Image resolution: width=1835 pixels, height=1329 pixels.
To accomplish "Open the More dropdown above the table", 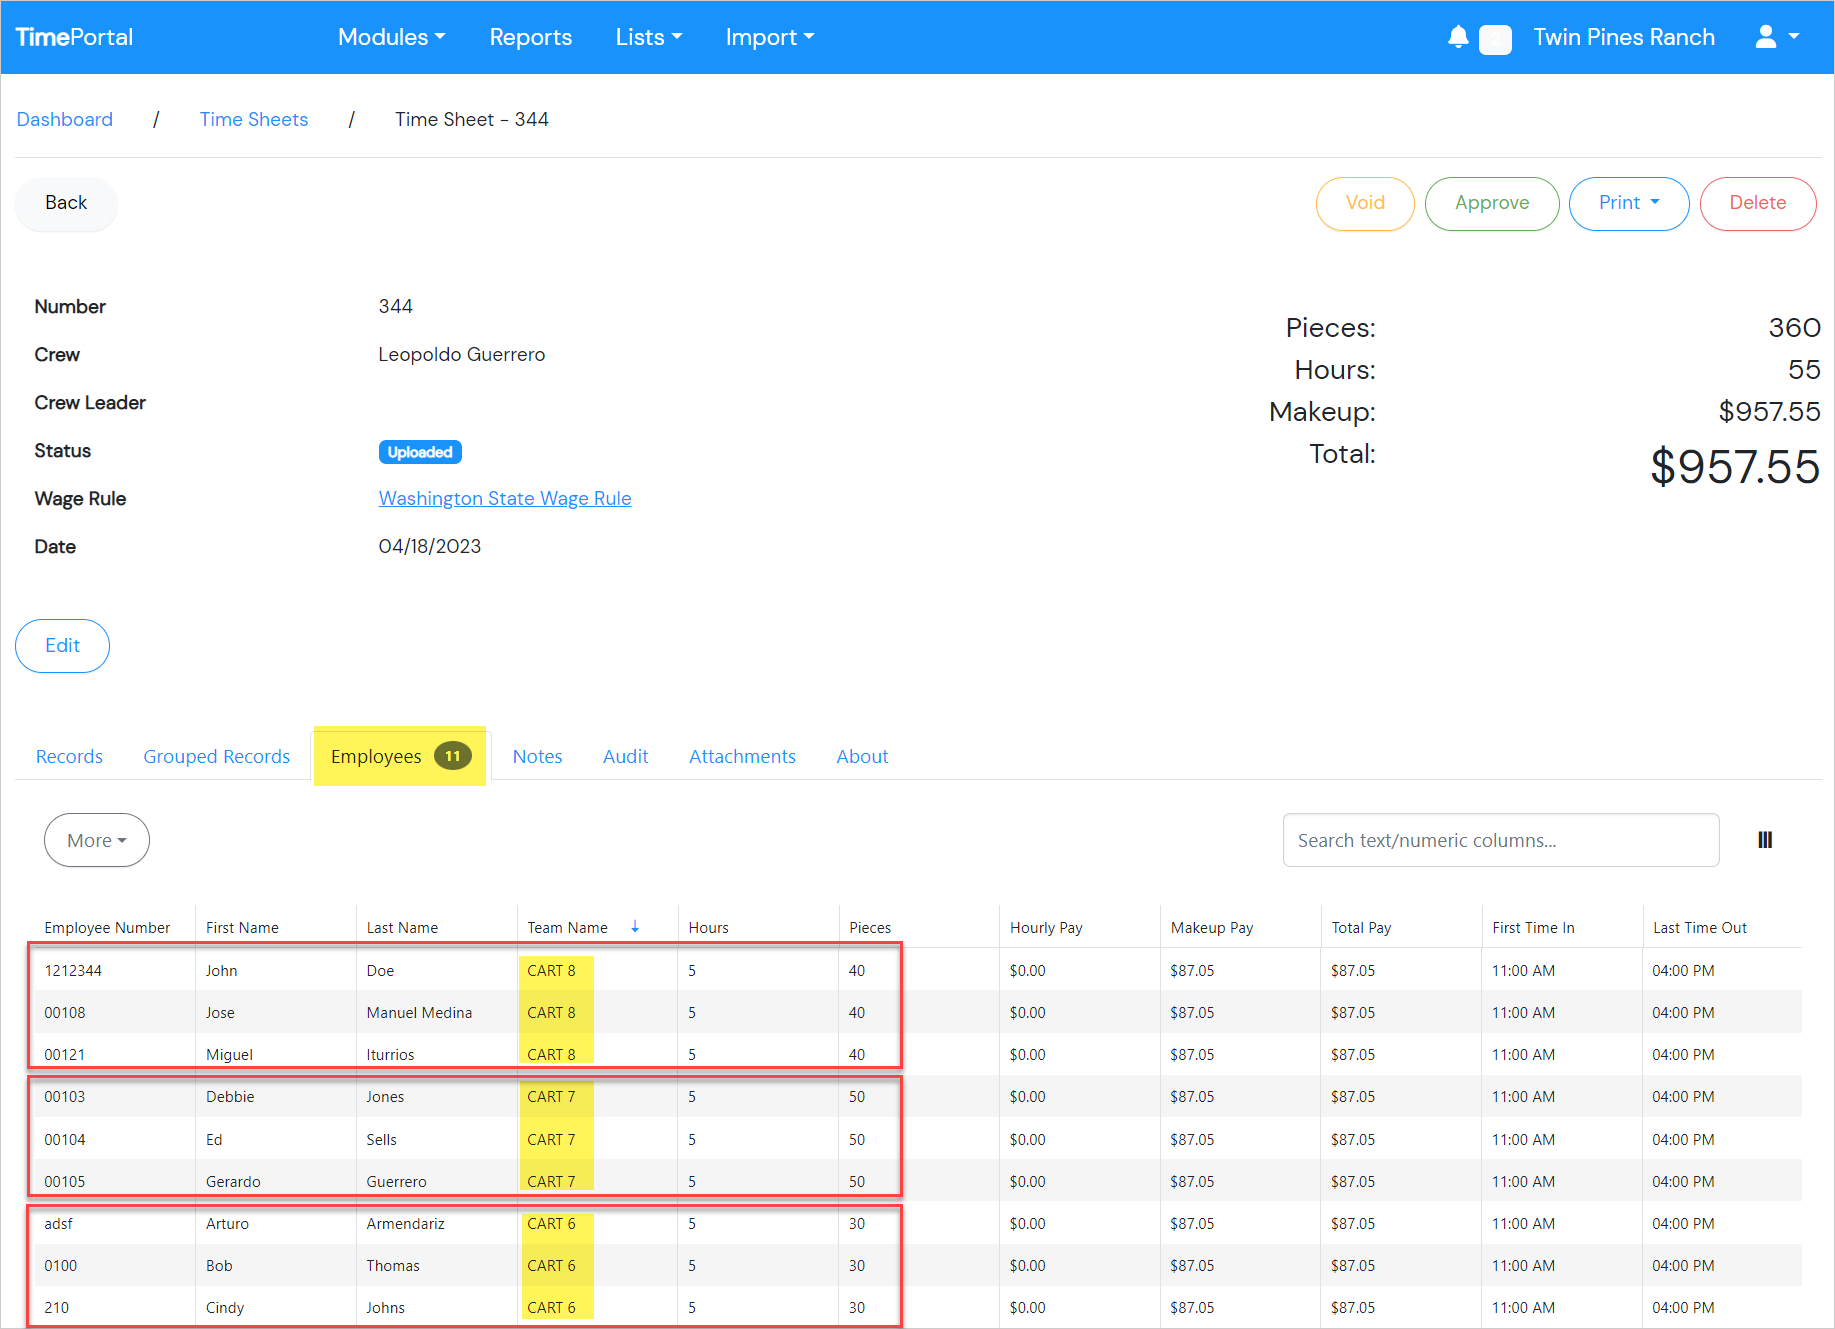I will [96, 840].
